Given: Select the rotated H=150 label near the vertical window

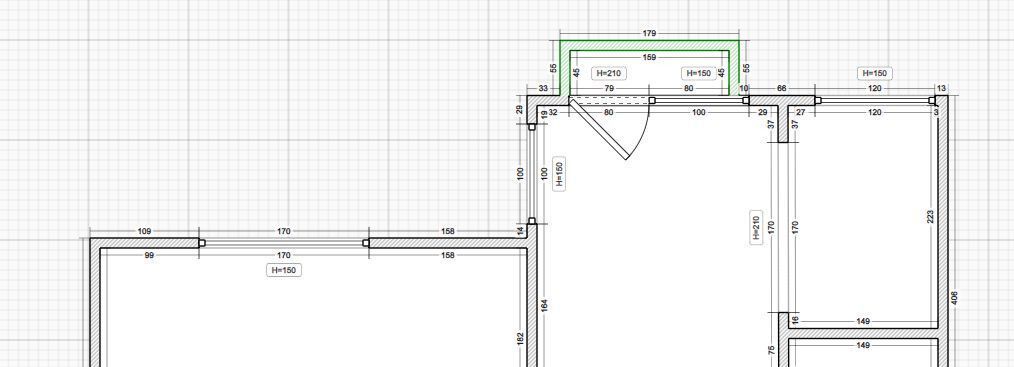Looking at the screenshot, I should point(559,173).
